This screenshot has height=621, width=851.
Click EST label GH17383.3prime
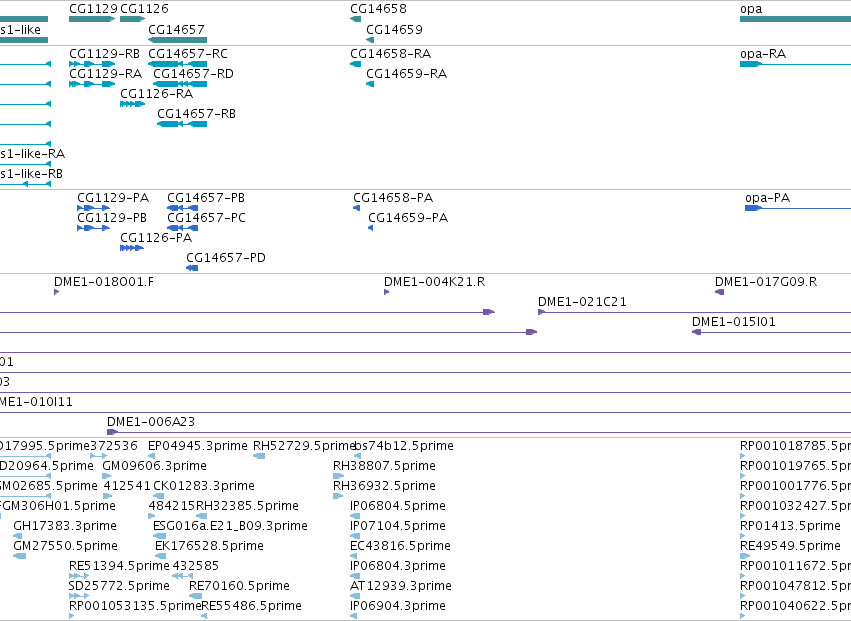pos(65,526)
